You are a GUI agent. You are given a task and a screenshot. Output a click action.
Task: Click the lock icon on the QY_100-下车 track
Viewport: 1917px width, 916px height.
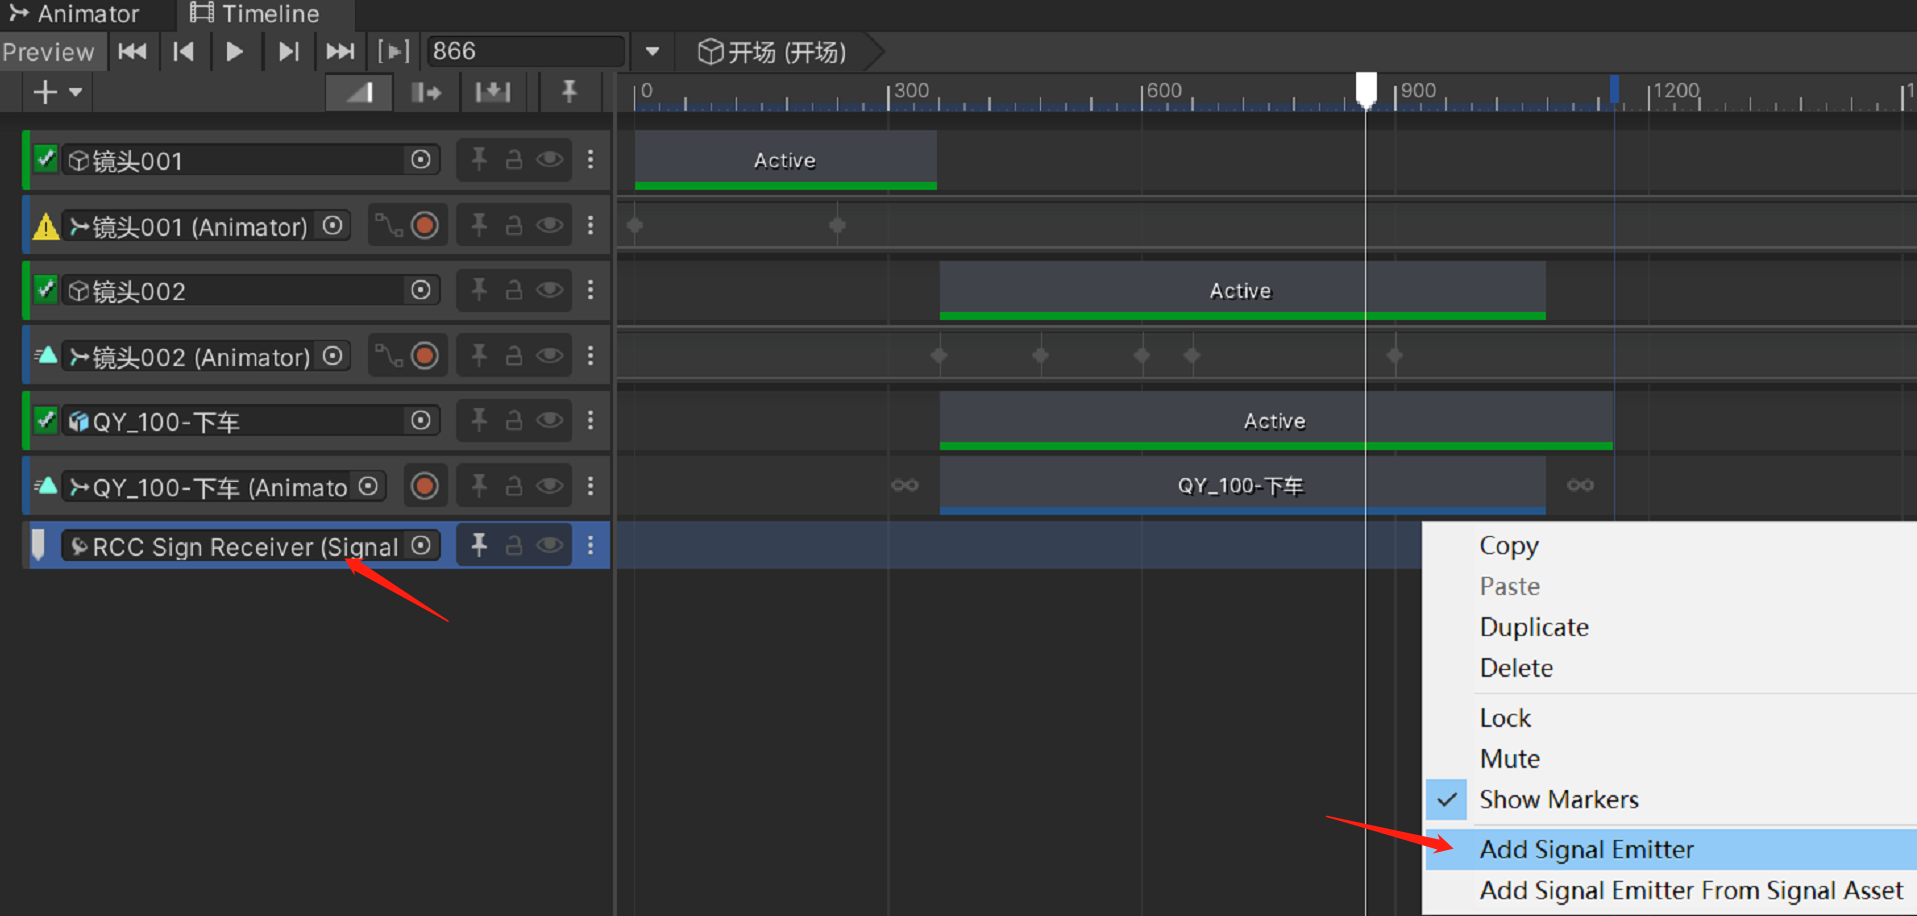(x=514, y=420)
